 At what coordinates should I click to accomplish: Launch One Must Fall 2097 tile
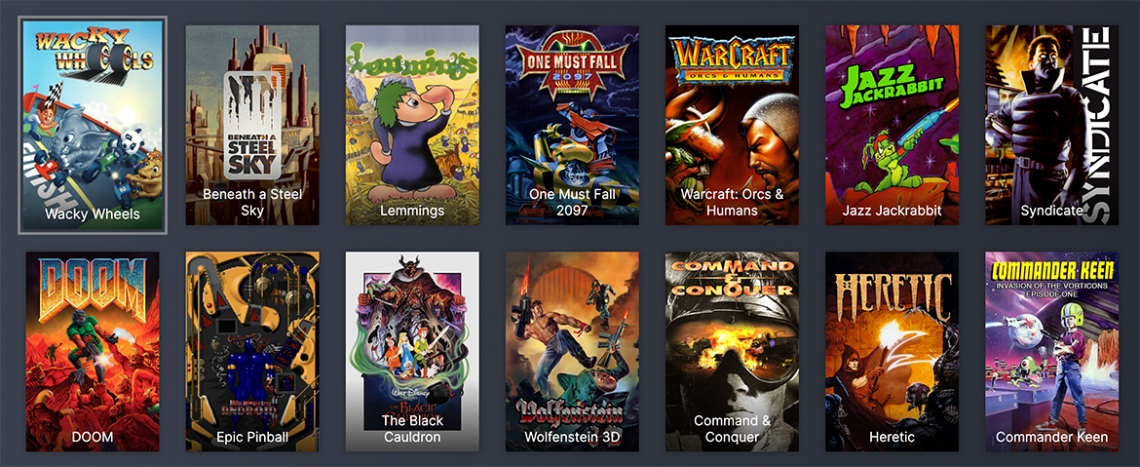pos(572,125)
